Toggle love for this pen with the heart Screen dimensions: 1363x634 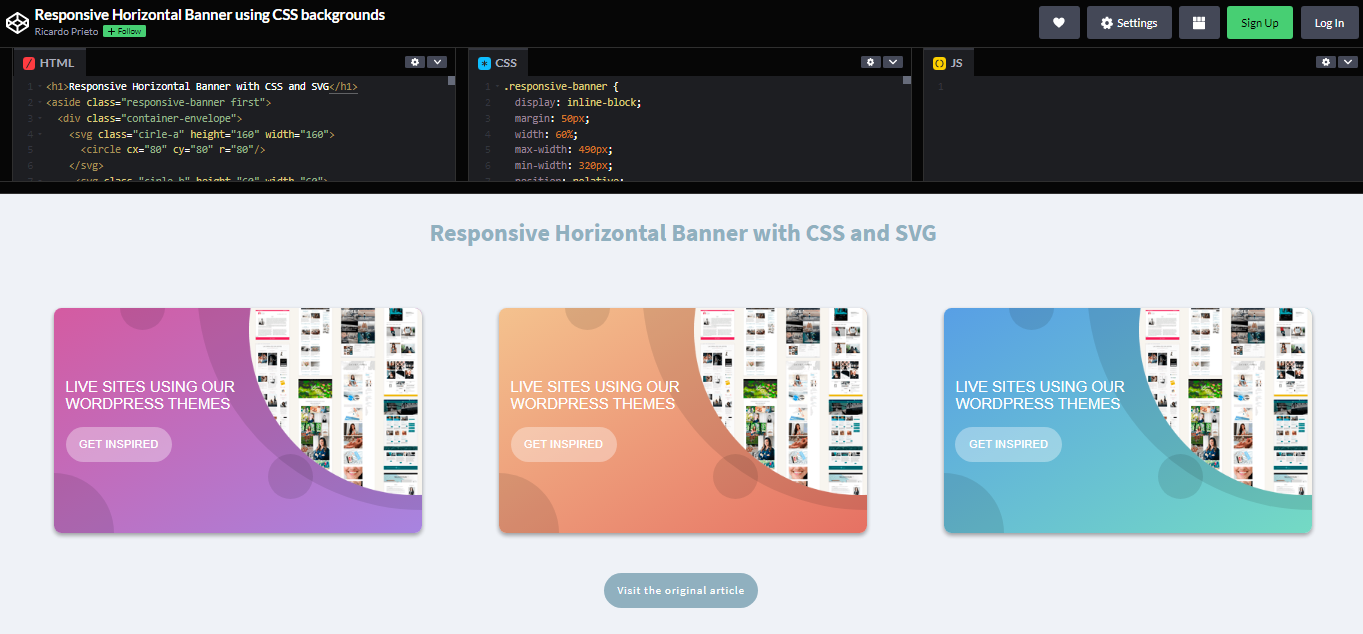[x=1059, y=22]
